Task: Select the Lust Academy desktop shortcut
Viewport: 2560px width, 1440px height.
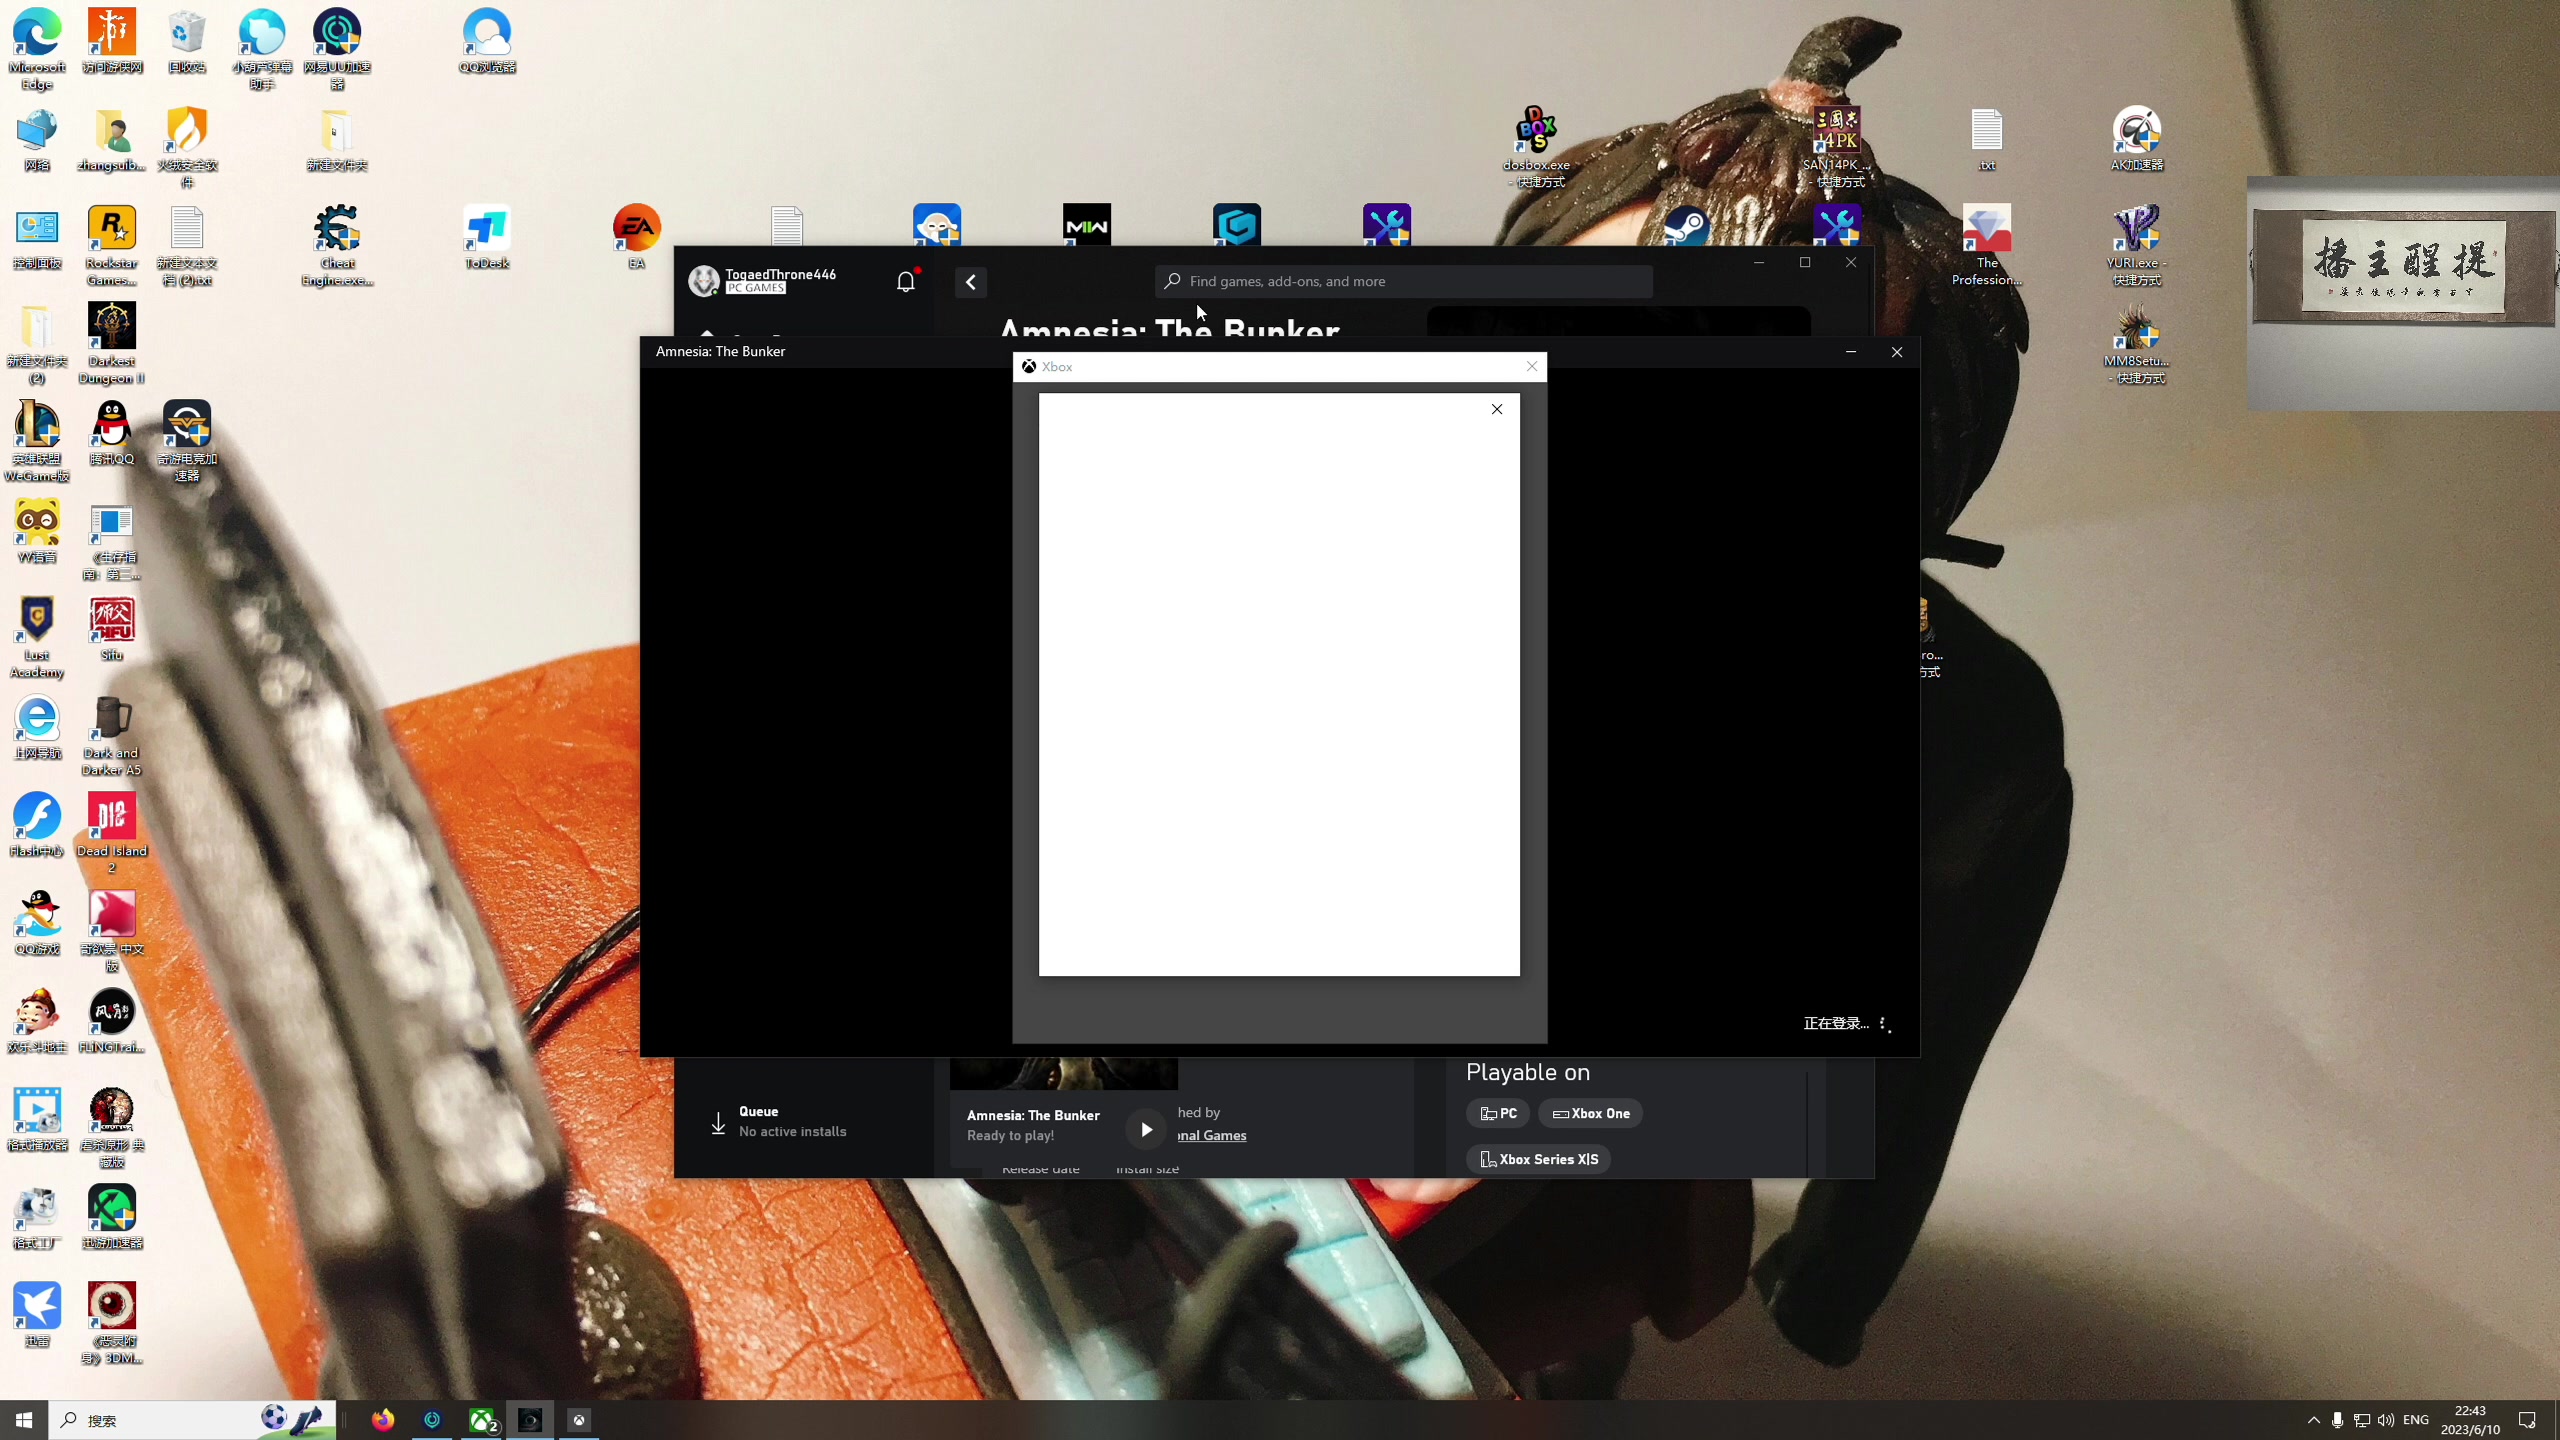Action: 37,637
